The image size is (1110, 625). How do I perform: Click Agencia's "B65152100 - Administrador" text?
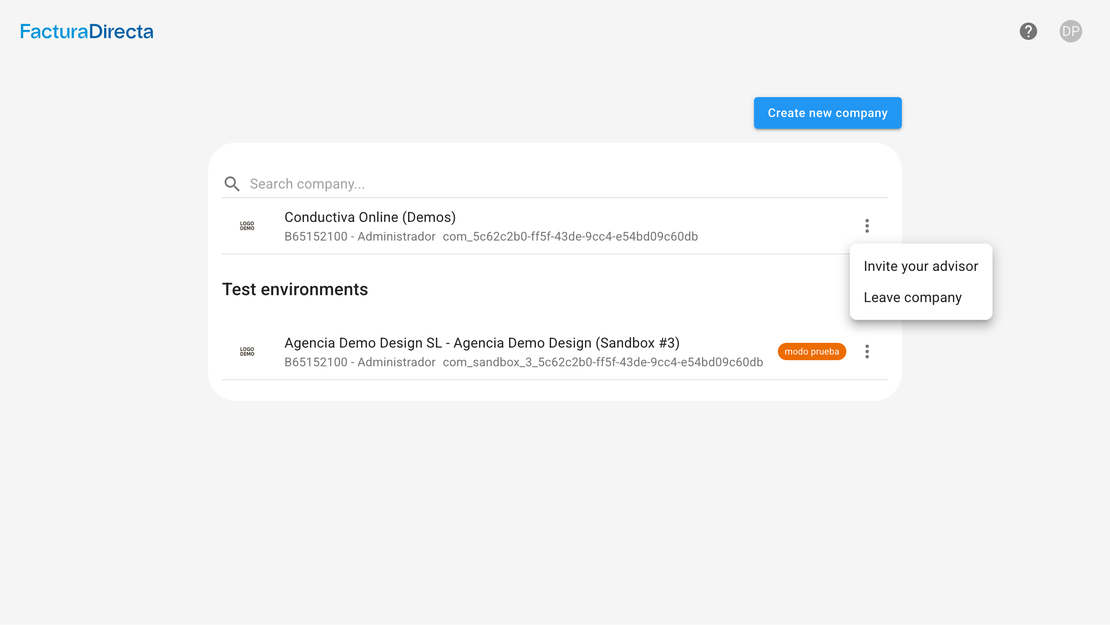pos(360,362)
